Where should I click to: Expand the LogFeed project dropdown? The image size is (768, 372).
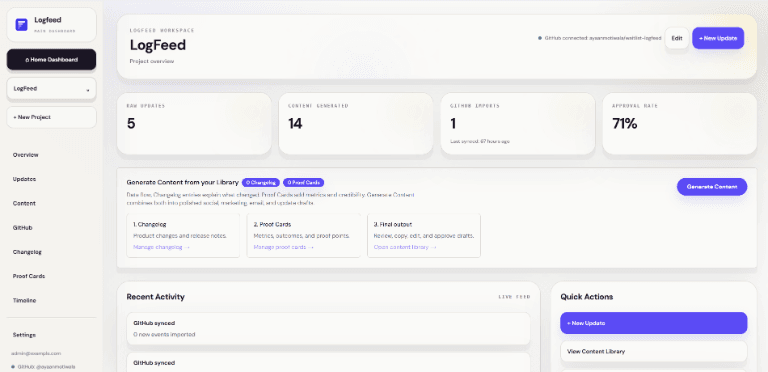click(51, 89)
